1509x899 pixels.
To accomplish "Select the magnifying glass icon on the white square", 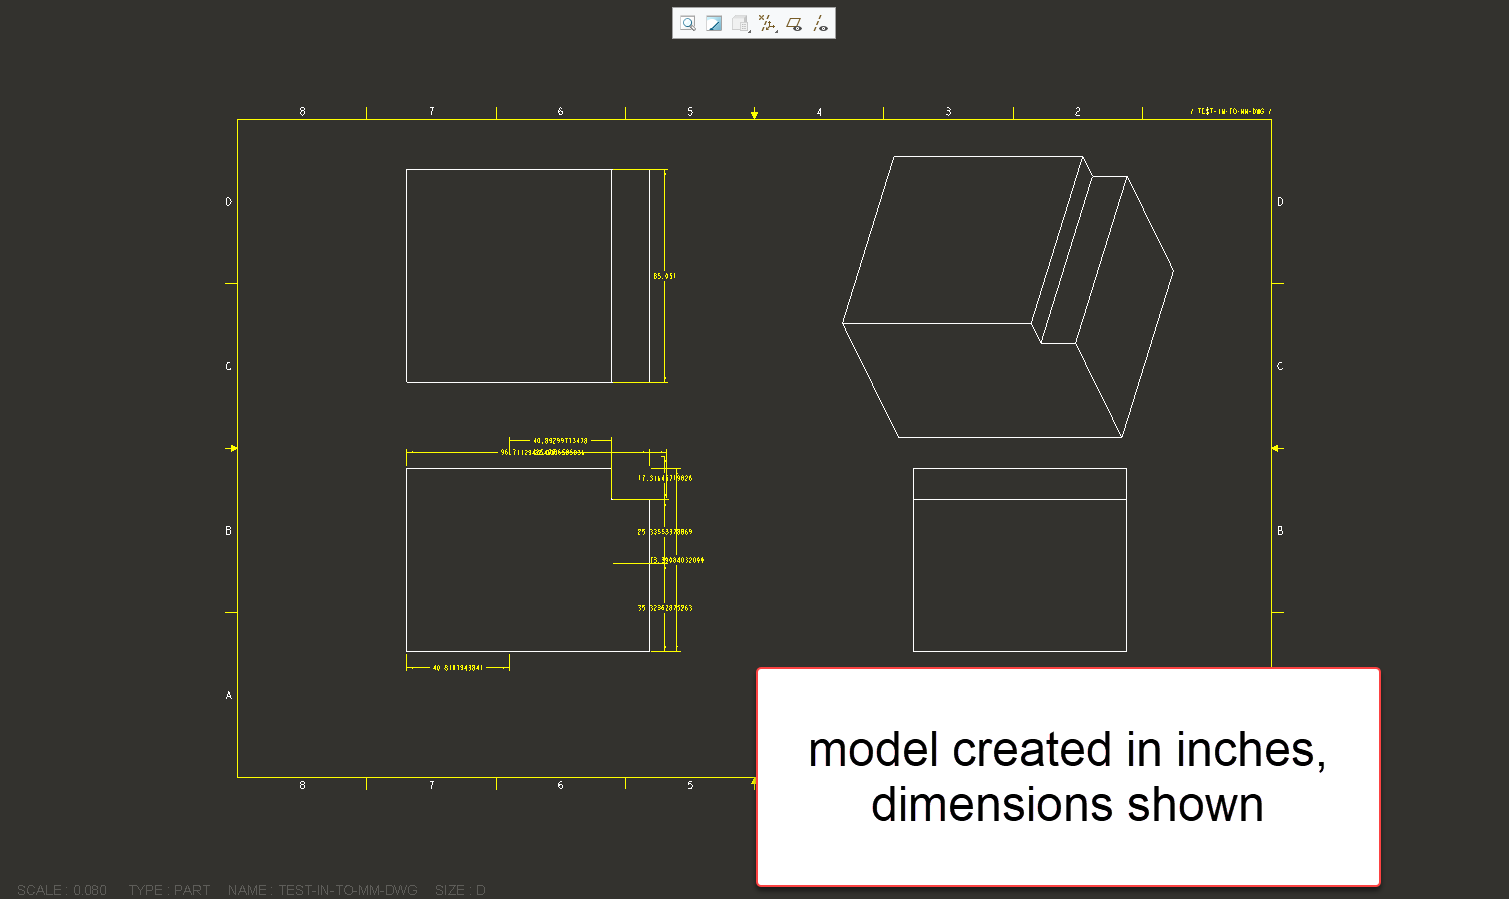I will click(x=687, y=23).
